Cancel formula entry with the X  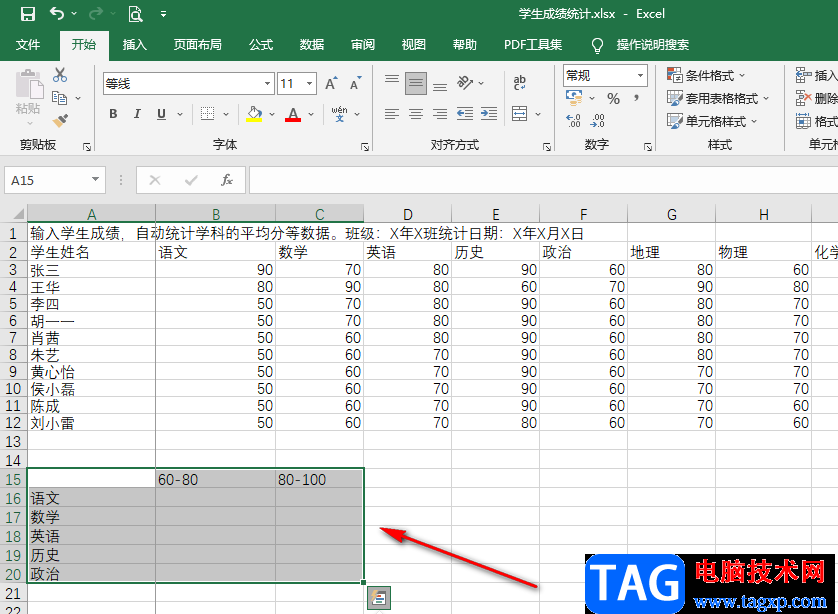tap(155, 180)
